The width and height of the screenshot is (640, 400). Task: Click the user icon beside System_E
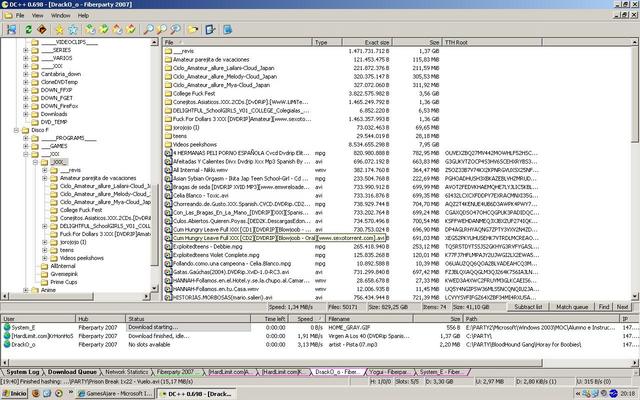(7, 327)
